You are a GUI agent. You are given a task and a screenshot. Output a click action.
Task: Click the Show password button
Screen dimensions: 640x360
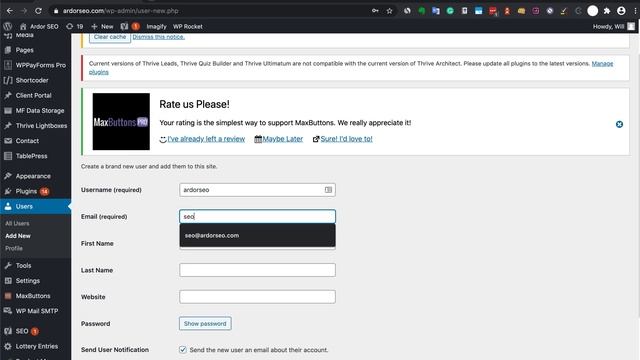click(x=205, y=323)
